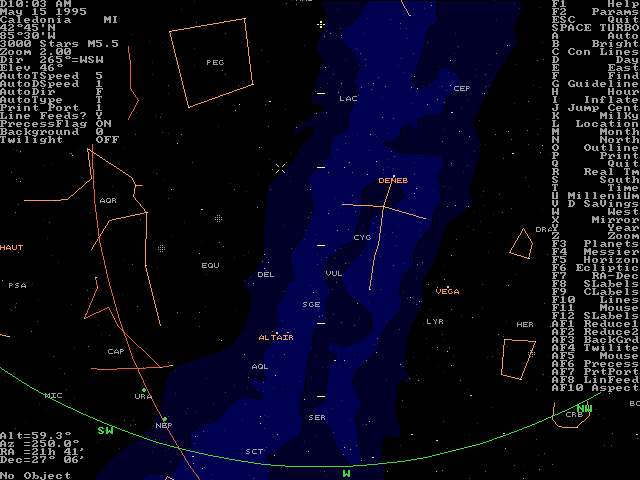Click the NEP planet marker
This screenshot has height=480, width=640.
coord(164,424)
